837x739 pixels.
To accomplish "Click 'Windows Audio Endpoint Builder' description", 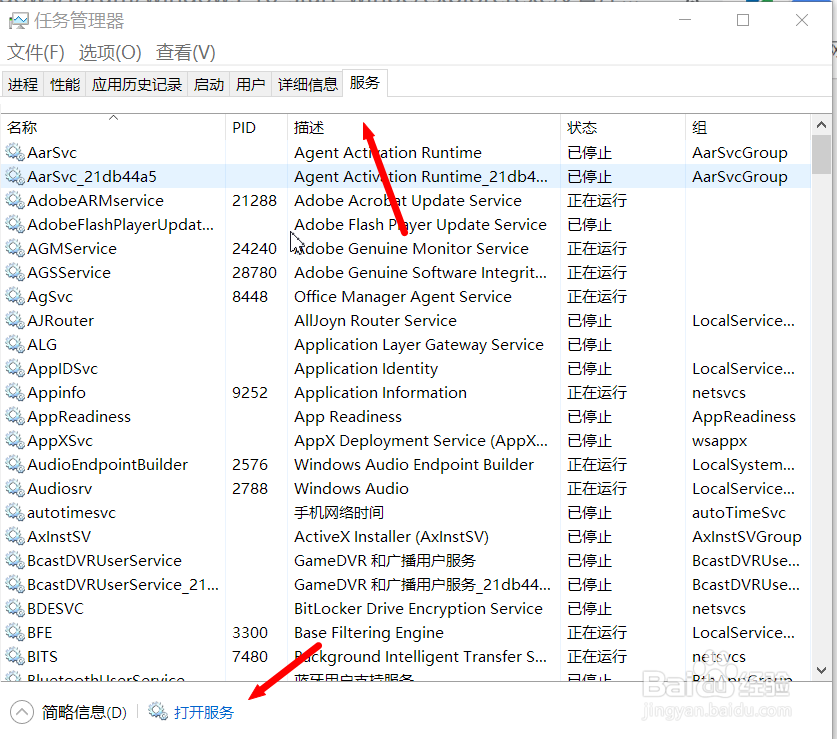I will pyautogui.click(x=414, y=465).
